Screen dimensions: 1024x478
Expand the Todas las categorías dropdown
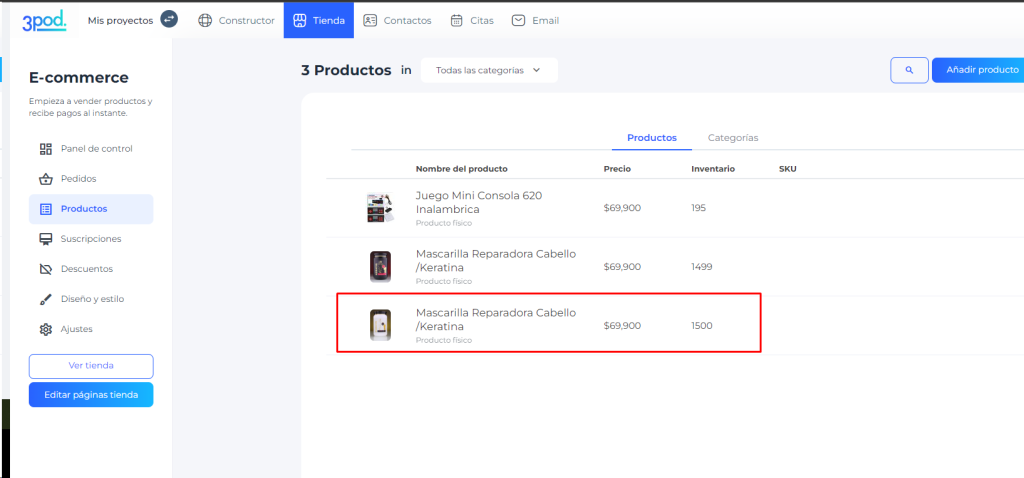tap(489, 70)
